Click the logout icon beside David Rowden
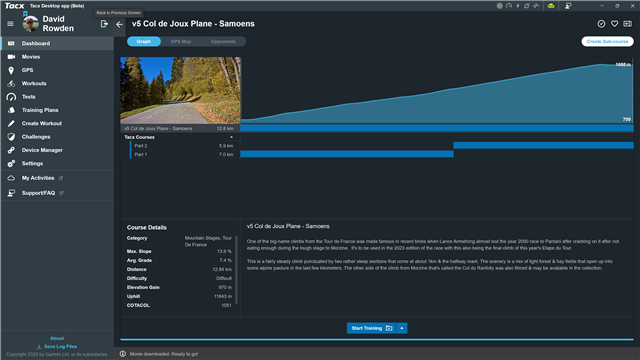The width and height of the screenshot is (640, 360). [104, 24]
